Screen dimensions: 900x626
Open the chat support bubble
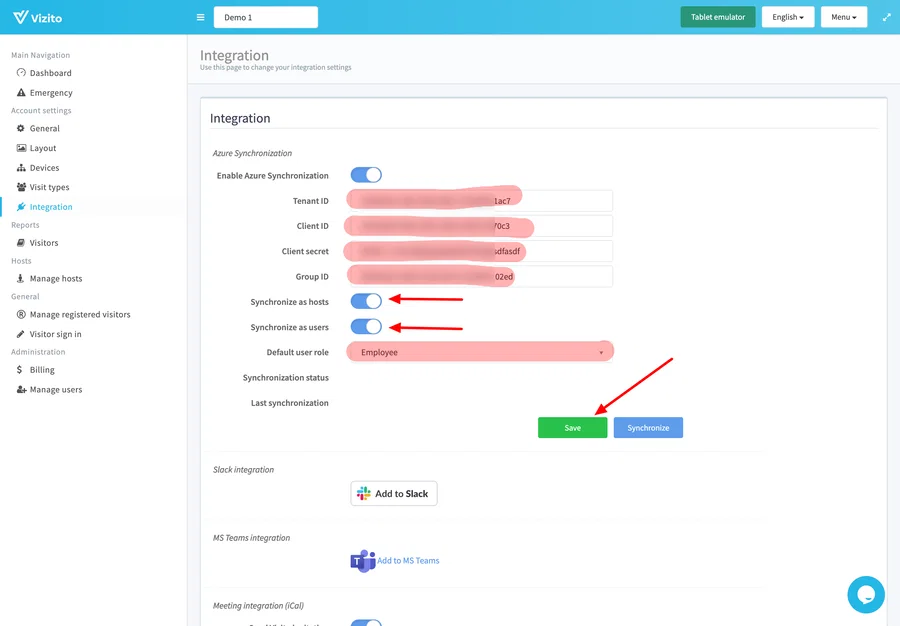click(x=865, y=594)
